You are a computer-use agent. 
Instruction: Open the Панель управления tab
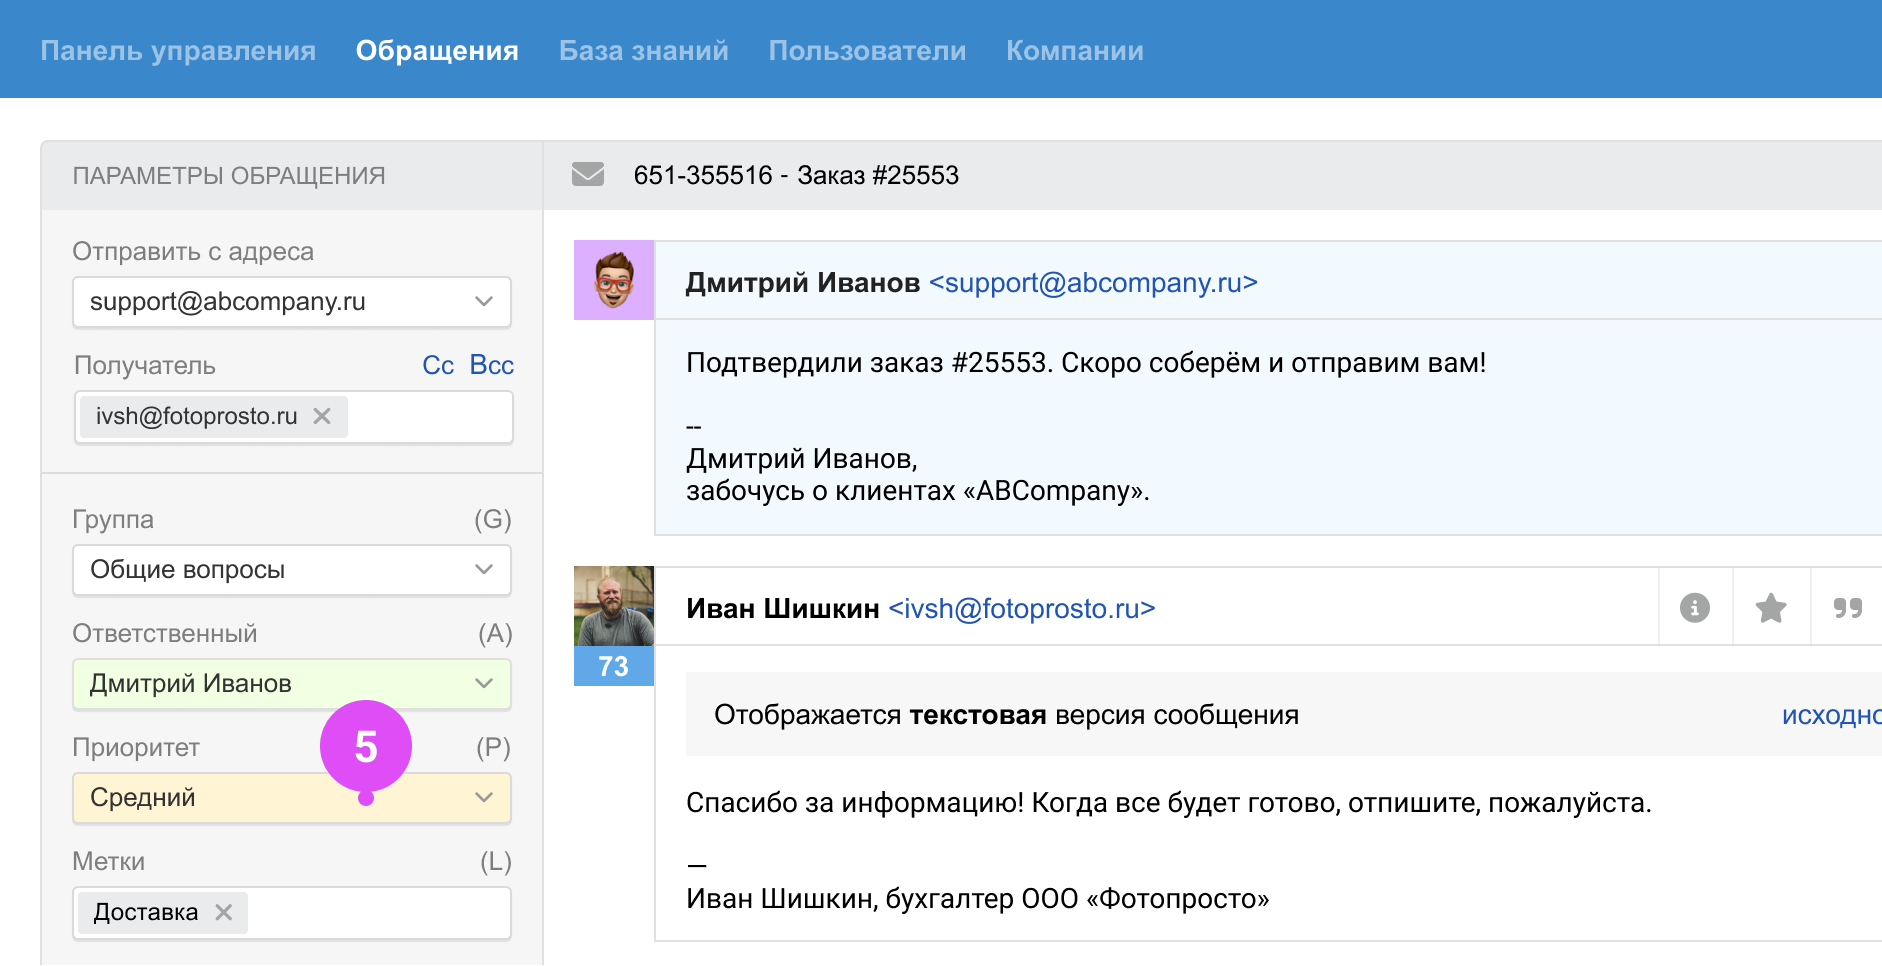click(178, 51)
